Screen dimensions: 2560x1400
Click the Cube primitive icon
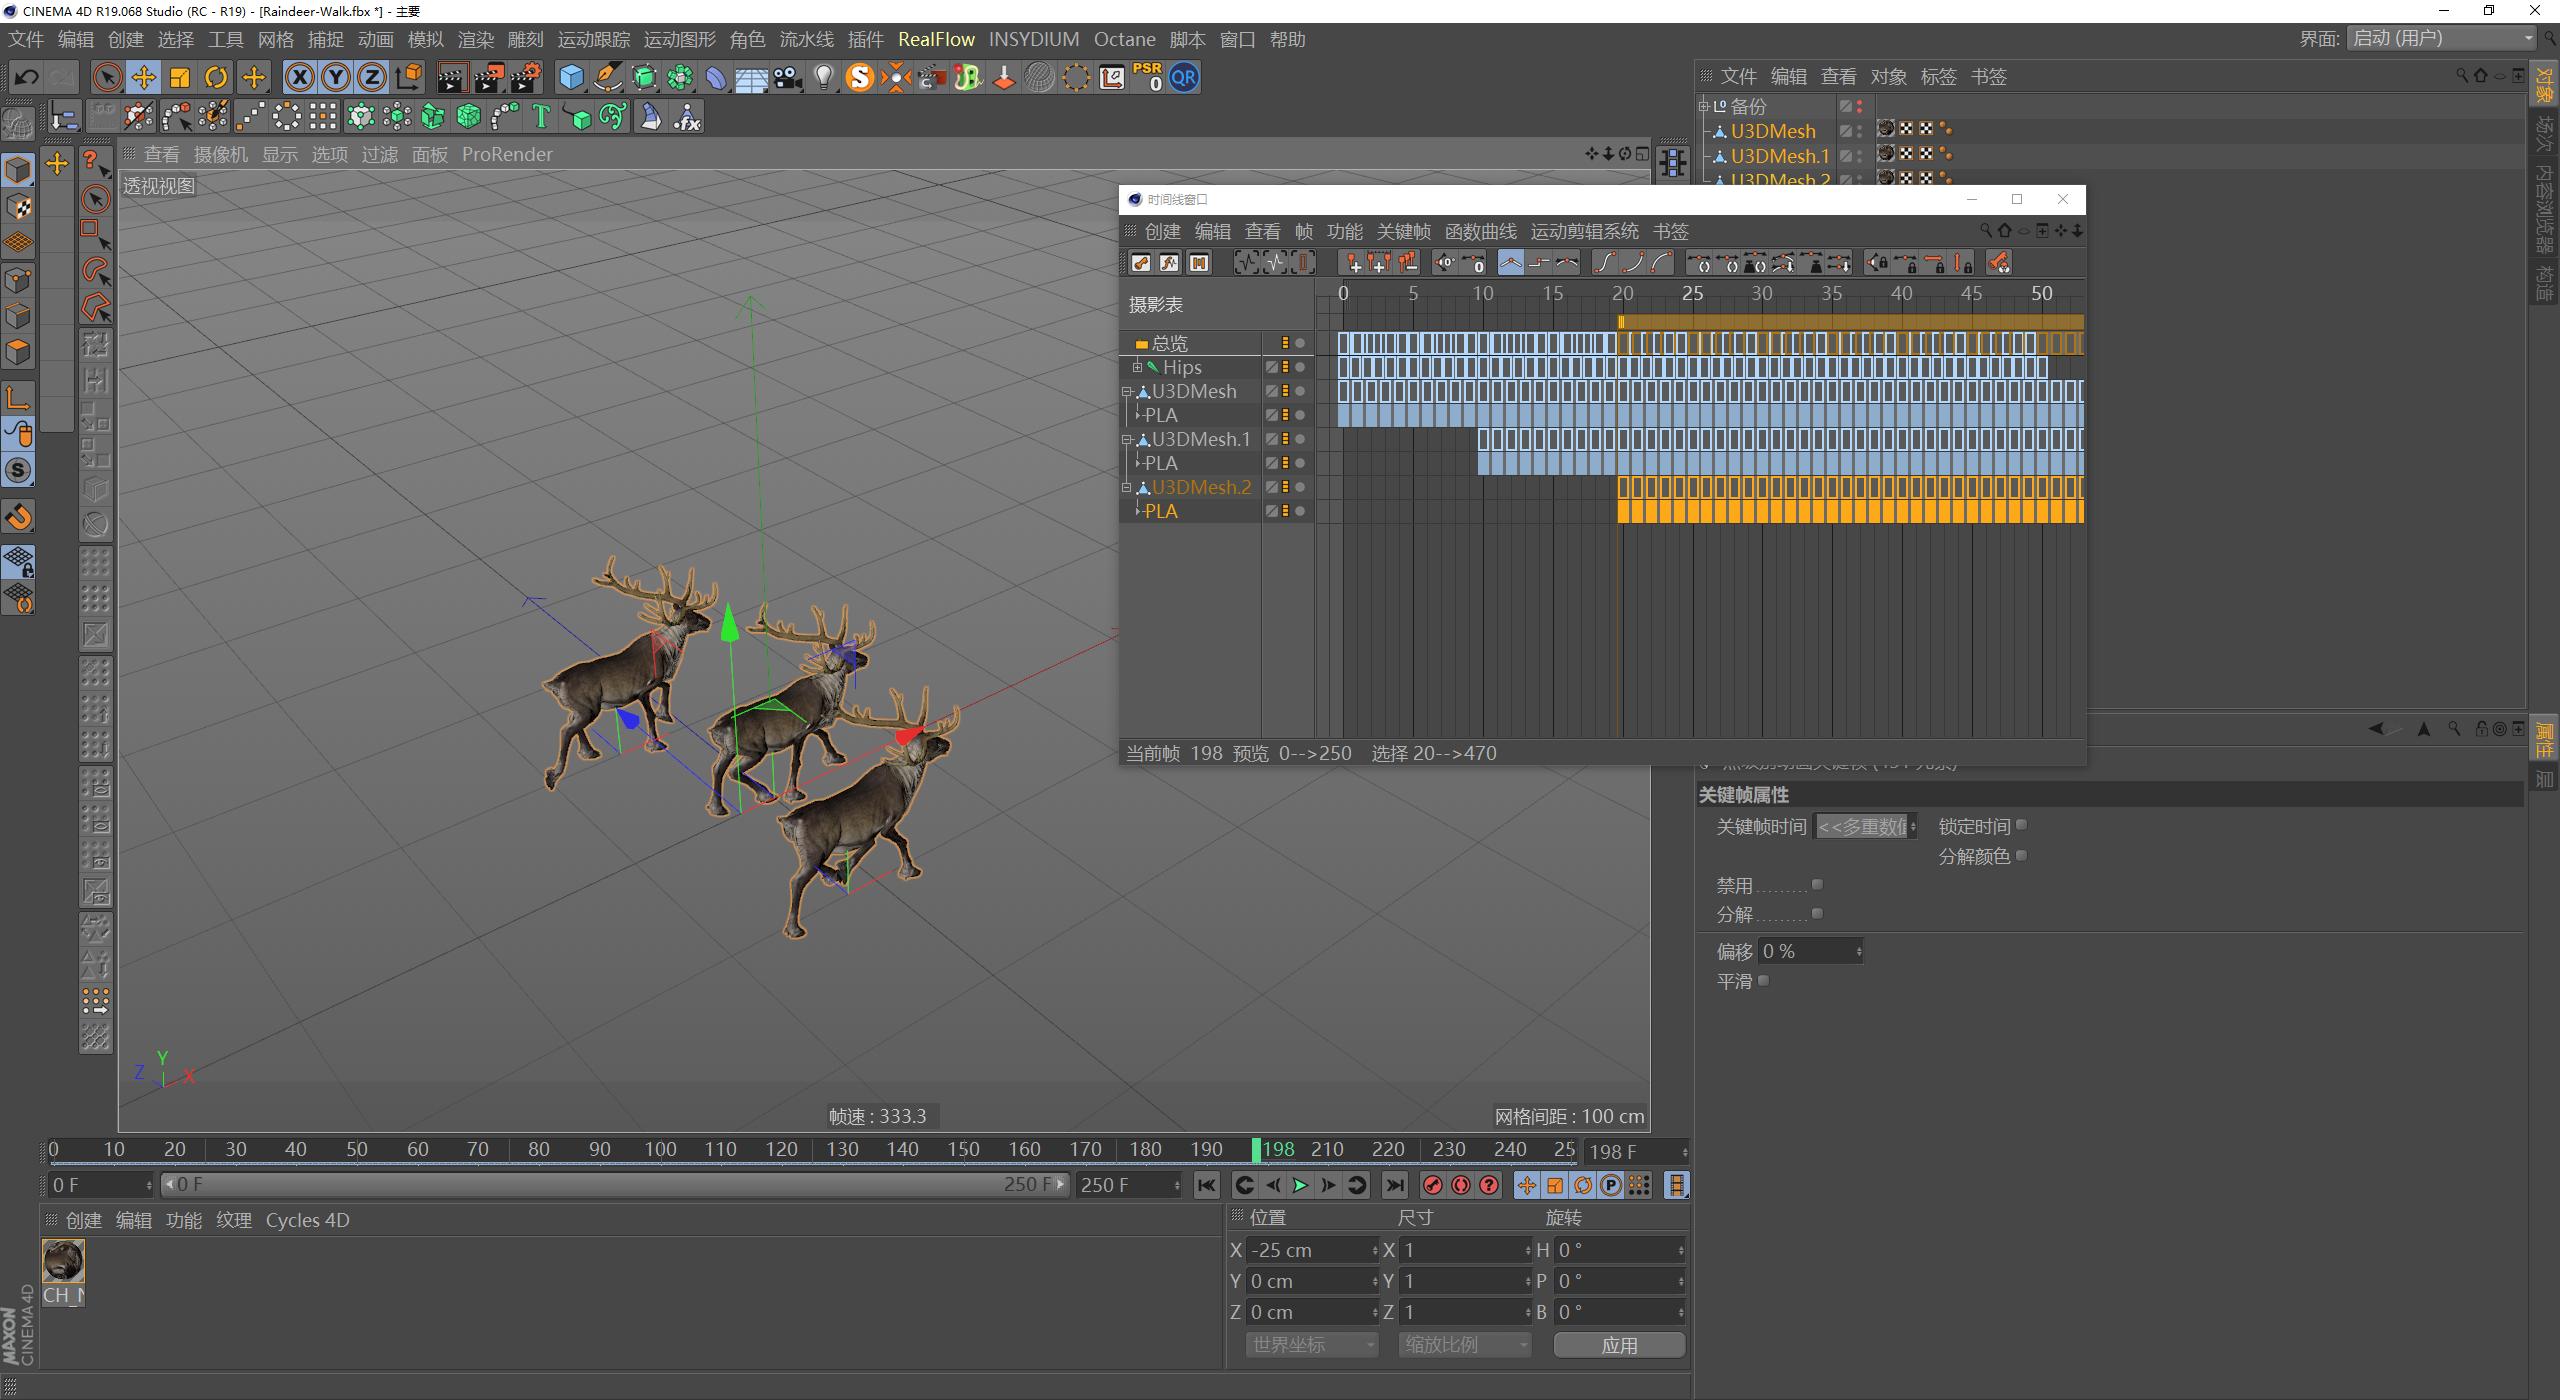click(x=571, y=78)
